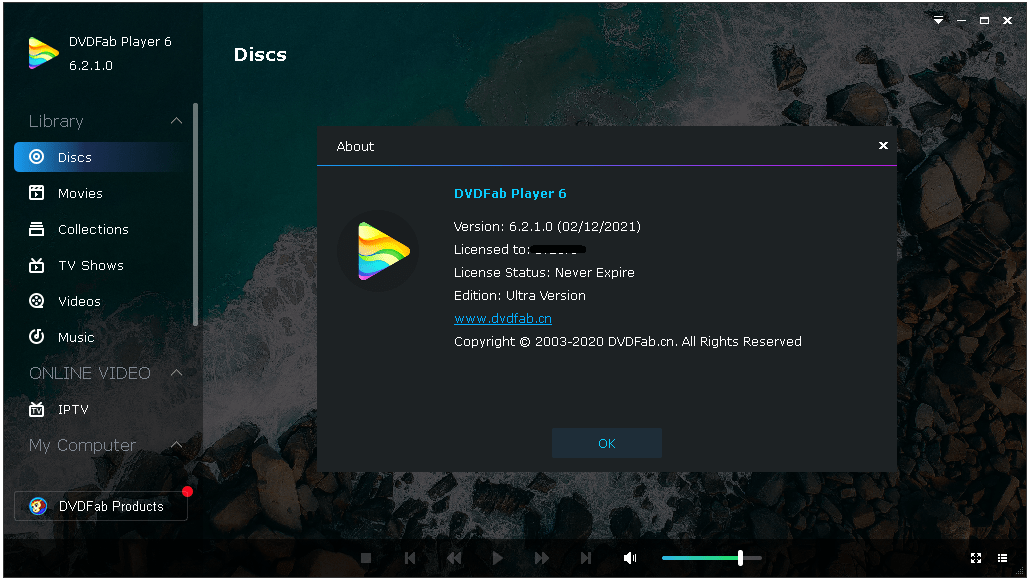Click the Play button

498,558
